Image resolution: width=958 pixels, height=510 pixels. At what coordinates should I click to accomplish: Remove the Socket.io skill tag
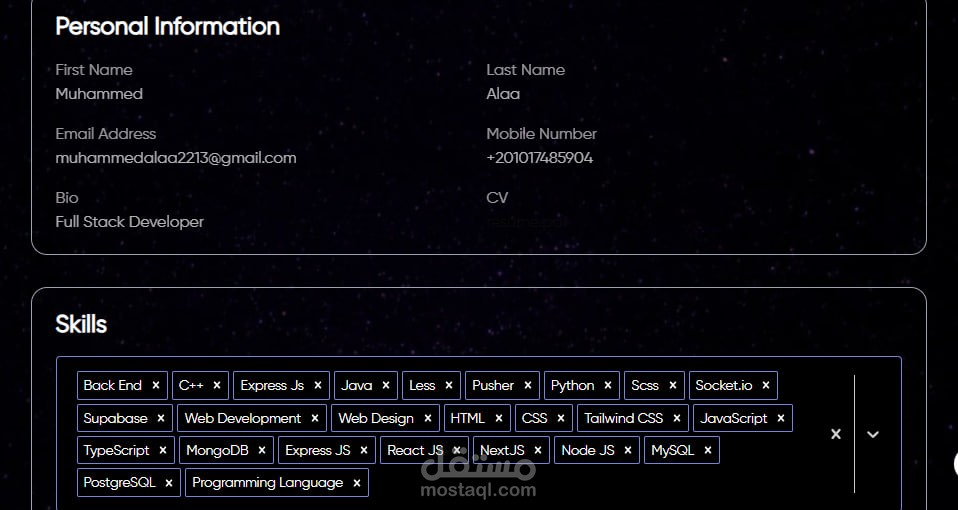coord(766,385)
